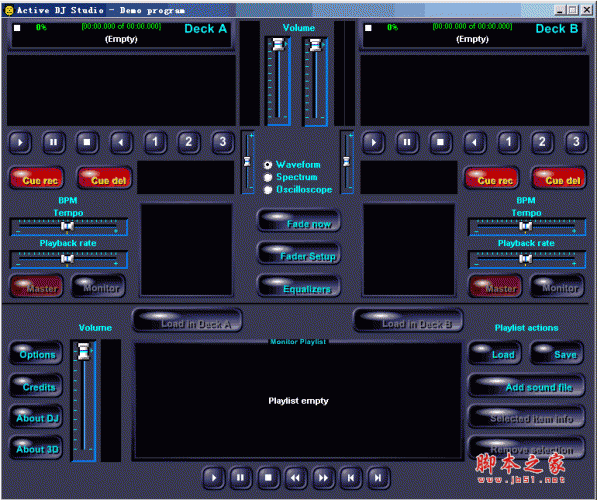Click the empty Monitor Playlist area
597x500 pixels.
[298, 401]
